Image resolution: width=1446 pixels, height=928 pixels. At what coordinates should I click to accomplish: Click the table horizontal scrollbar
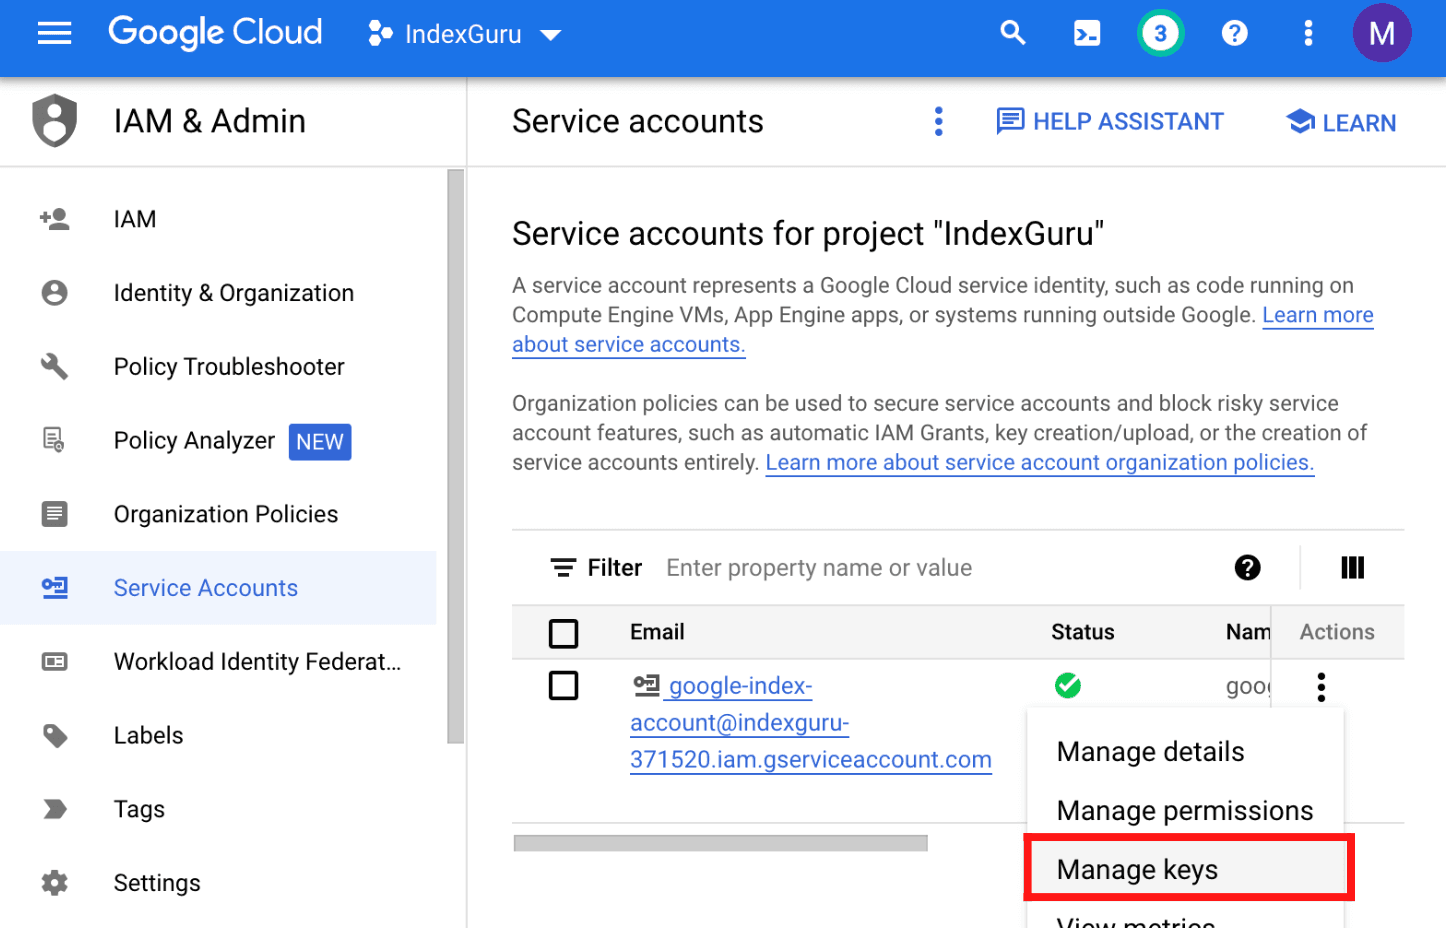pyautogui.click(x=720, y=843)
